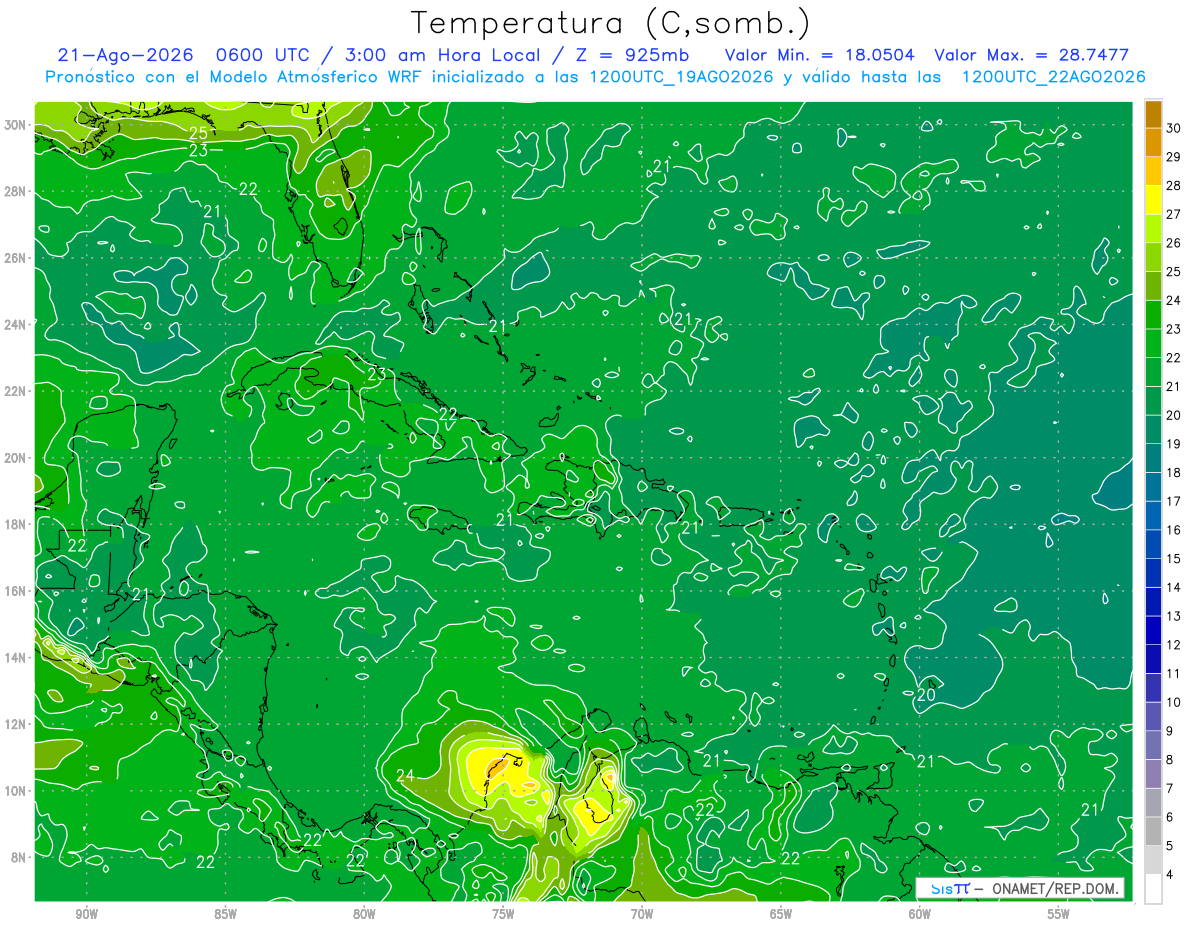Click the color scale label 13
Viewport: 1200px width, 927px height.
pyautogui.click(x=1174, y=616)
